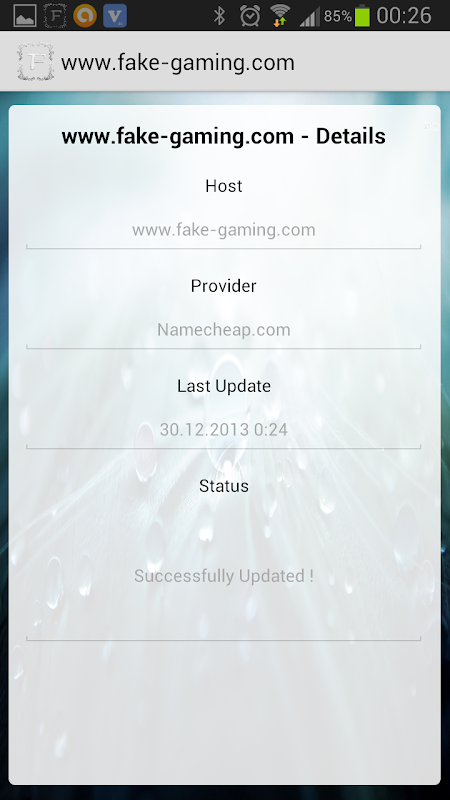Tap the 00:26 clock in status bar
450x800 pixels.
pyautogui.click(x=404, y=16)
